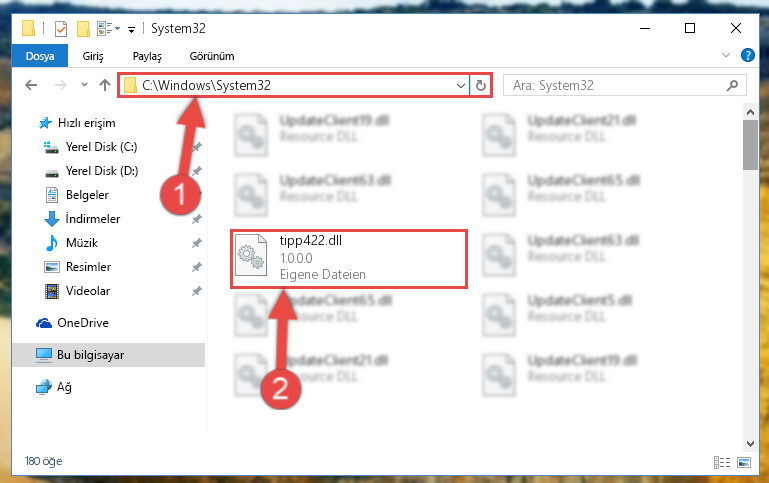769x483 pixels.
Task: Open the Help question mark icon
Action: 747,55
